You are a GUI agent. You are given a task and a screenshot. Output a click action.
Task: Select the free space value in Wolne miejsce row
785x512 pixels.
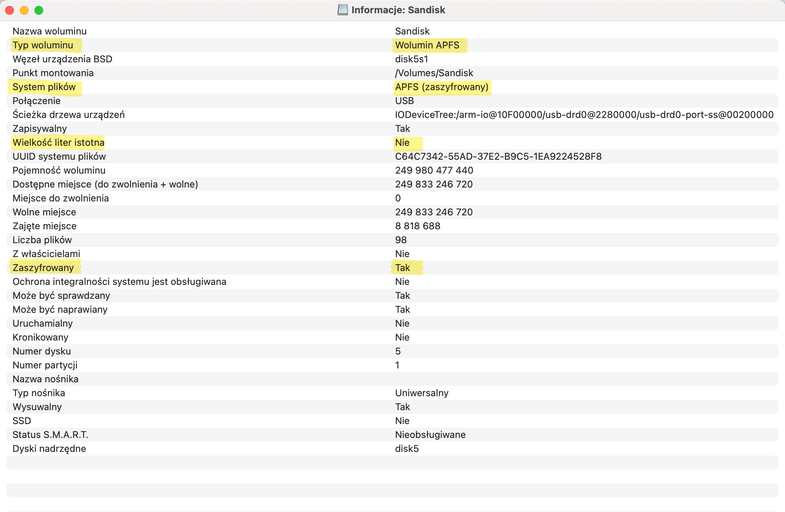[x=434, y=212]
